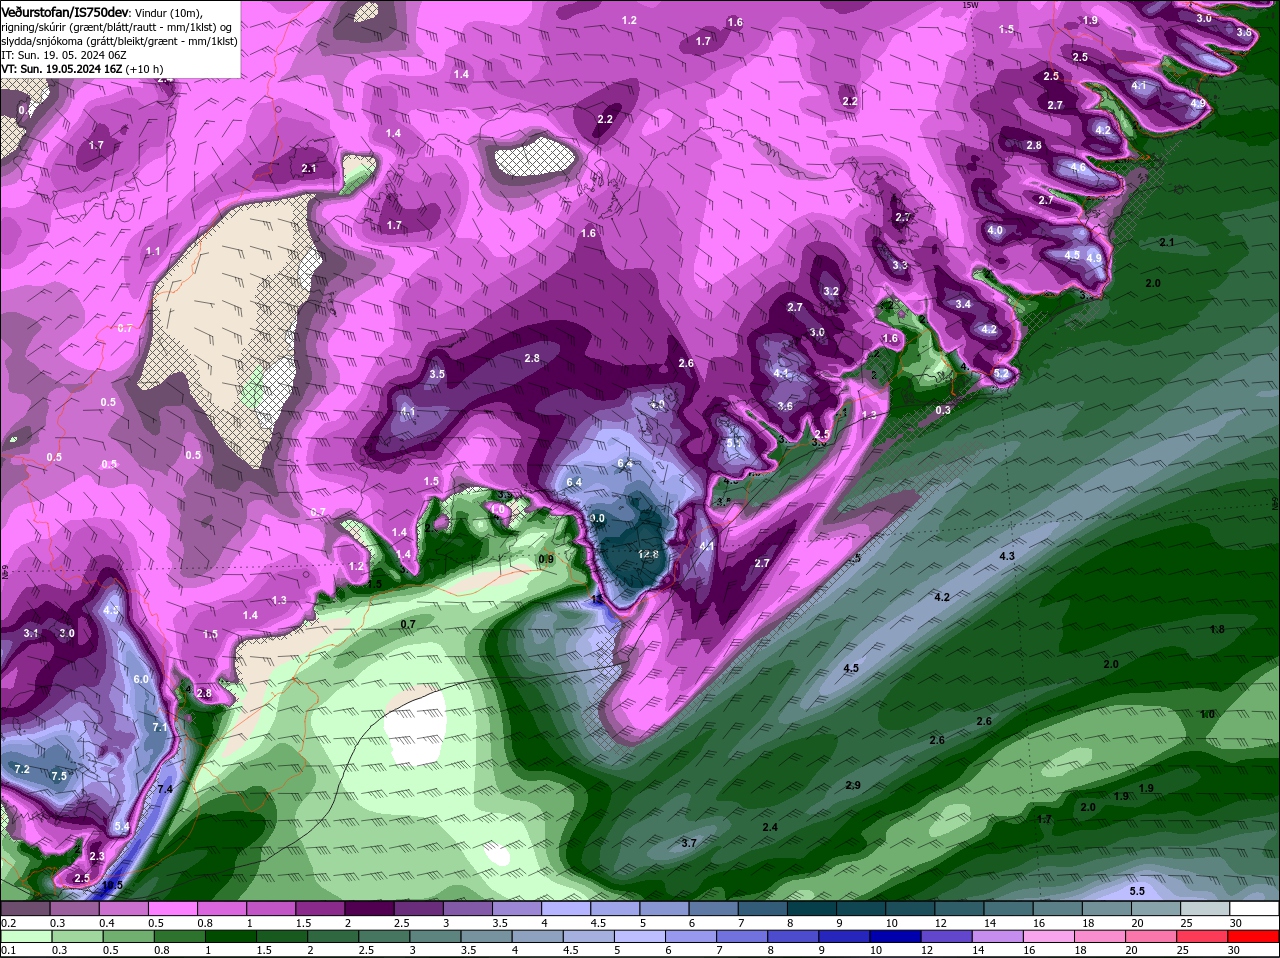Click the 12.8 precipitation value on map

click(649, 554)
